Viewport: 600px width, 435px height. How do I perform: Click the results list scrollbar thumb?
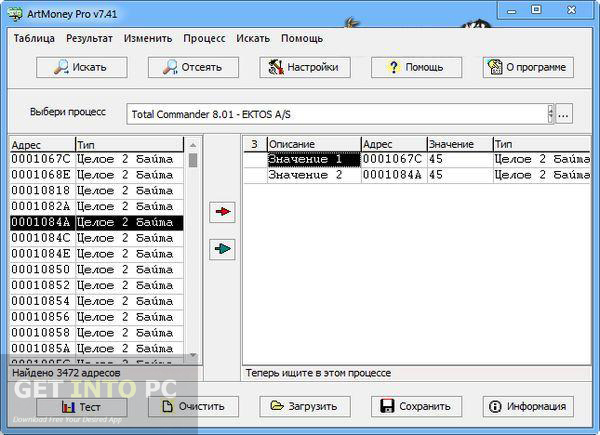coord(193,160)
